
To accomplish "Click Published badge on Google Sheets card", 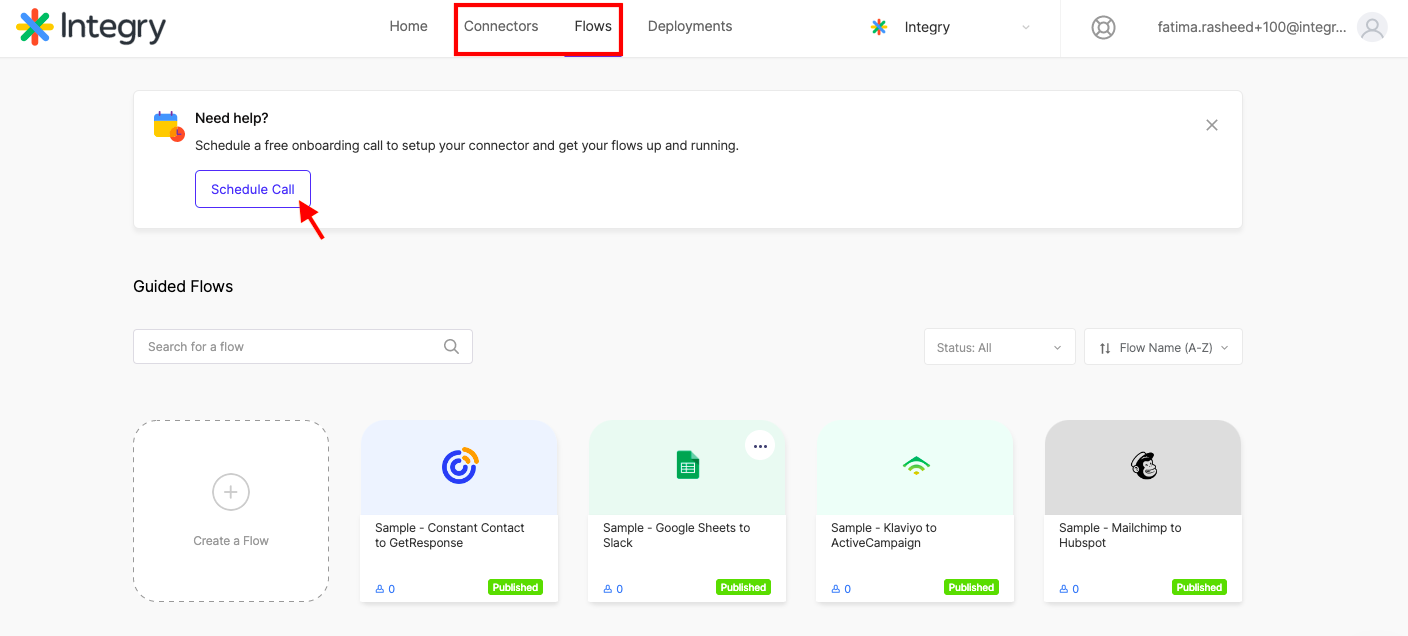I will (x=744, y=588).
